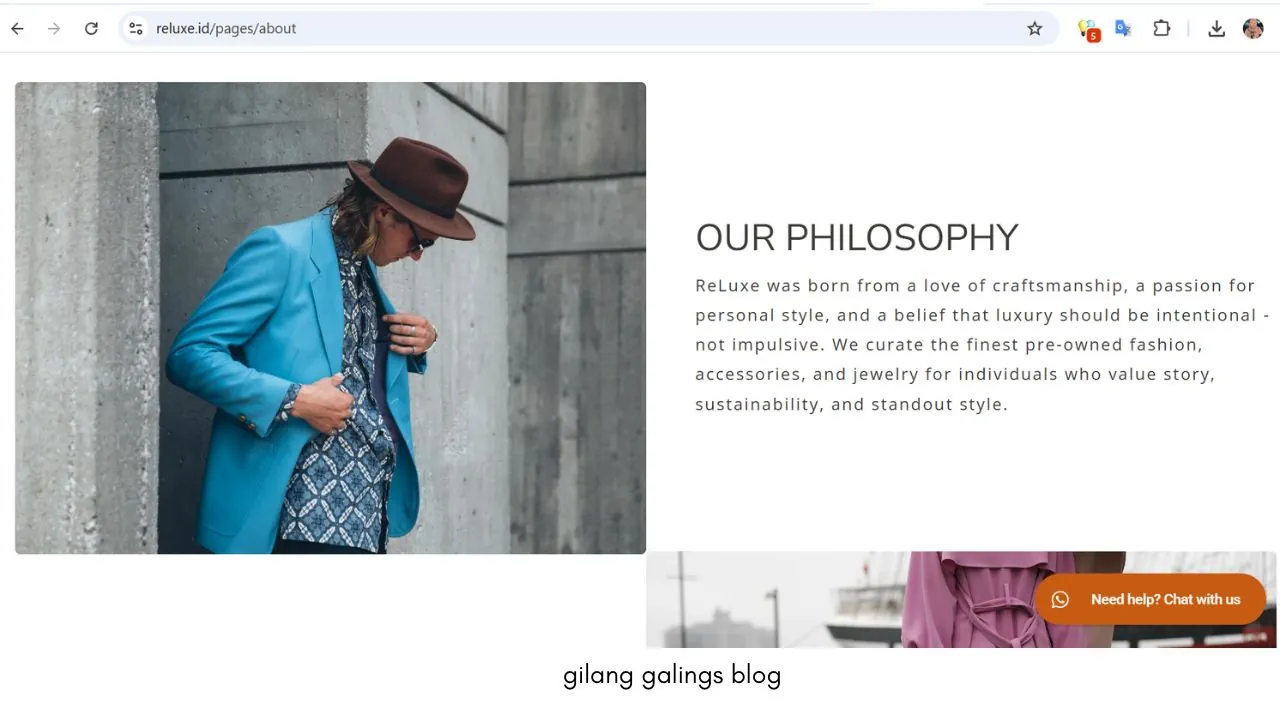Screen dimensions: 1280x720
Task: Show browser downloads
Action: tap(1216, 29)
